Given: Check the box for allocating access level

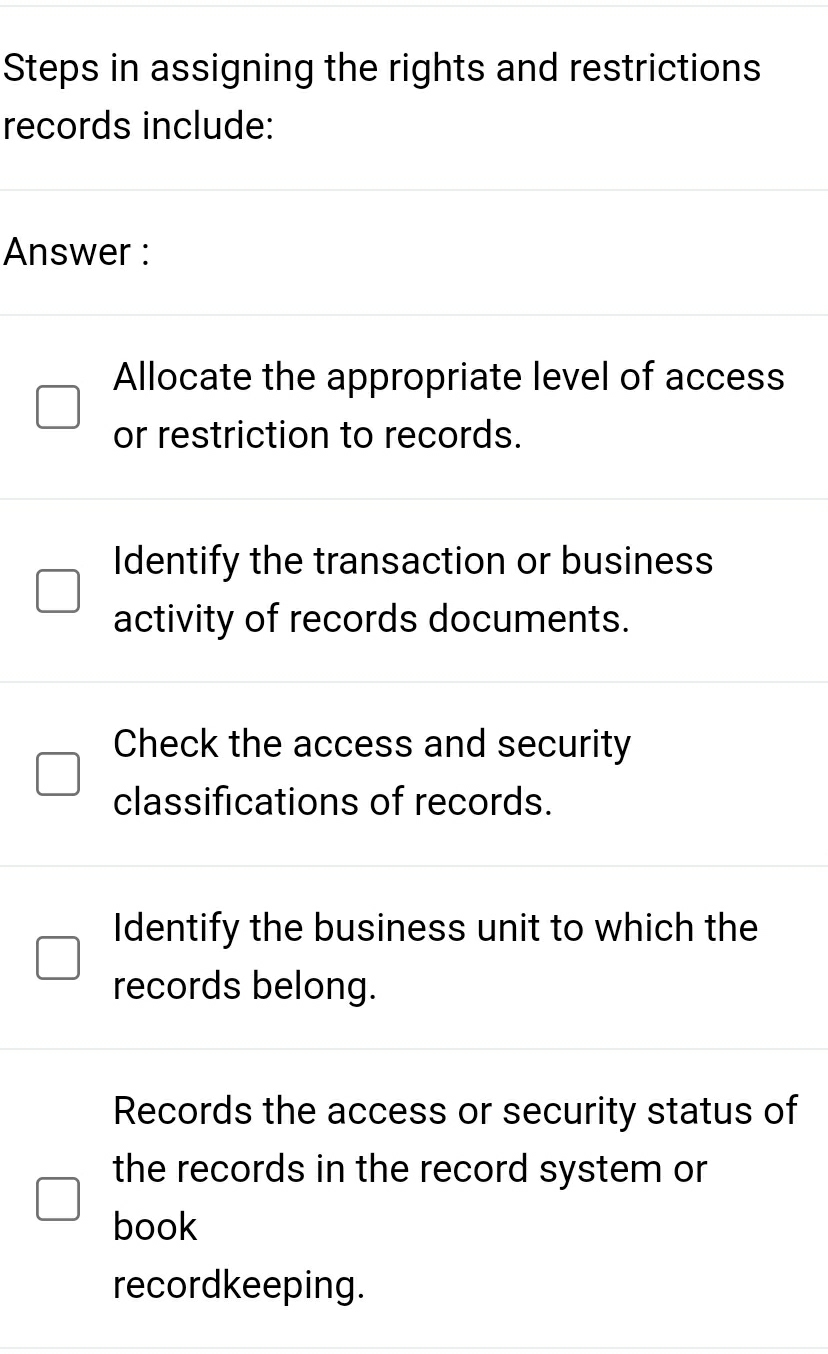Looking at the screenshot, I should pos(58,407).
